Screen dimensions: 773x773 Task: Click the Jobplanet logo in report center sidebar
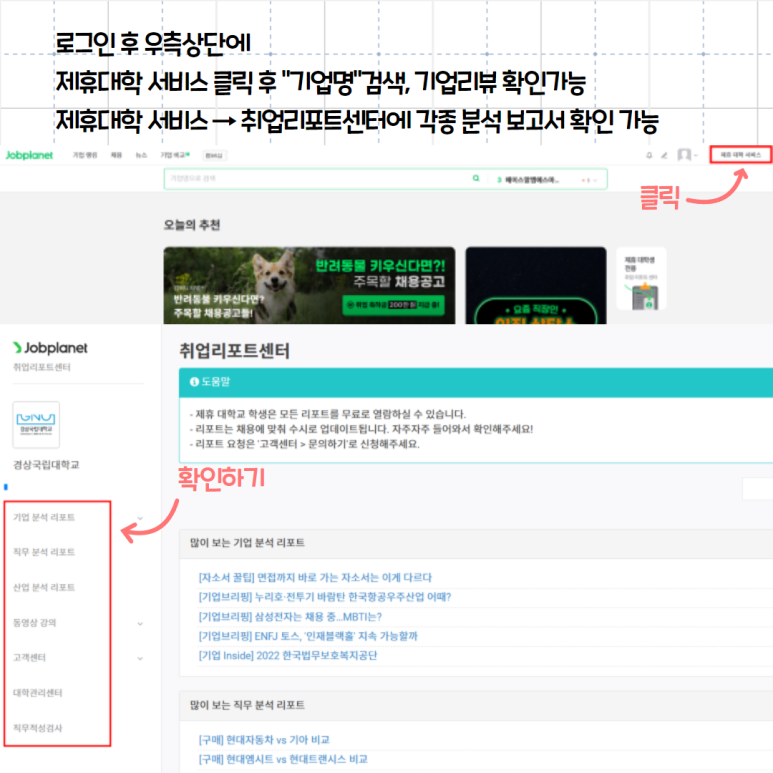tap(50, 348)
